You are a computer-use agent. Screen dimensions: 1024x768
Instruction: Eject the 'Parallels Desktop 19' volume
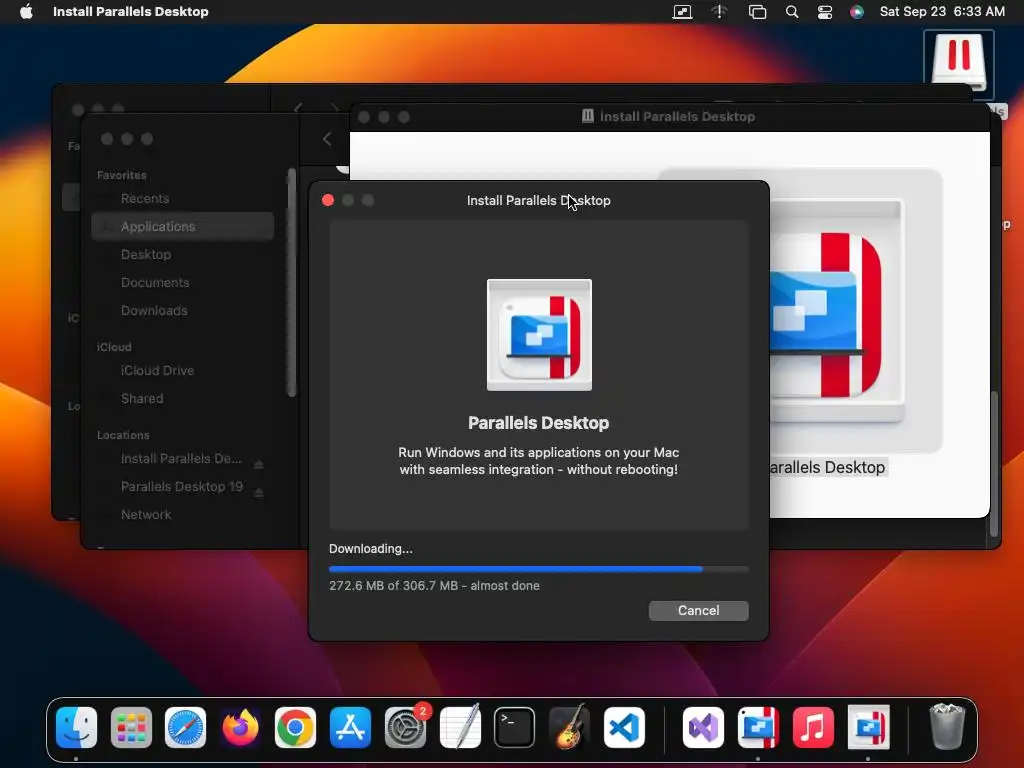(x=259, y=492)
